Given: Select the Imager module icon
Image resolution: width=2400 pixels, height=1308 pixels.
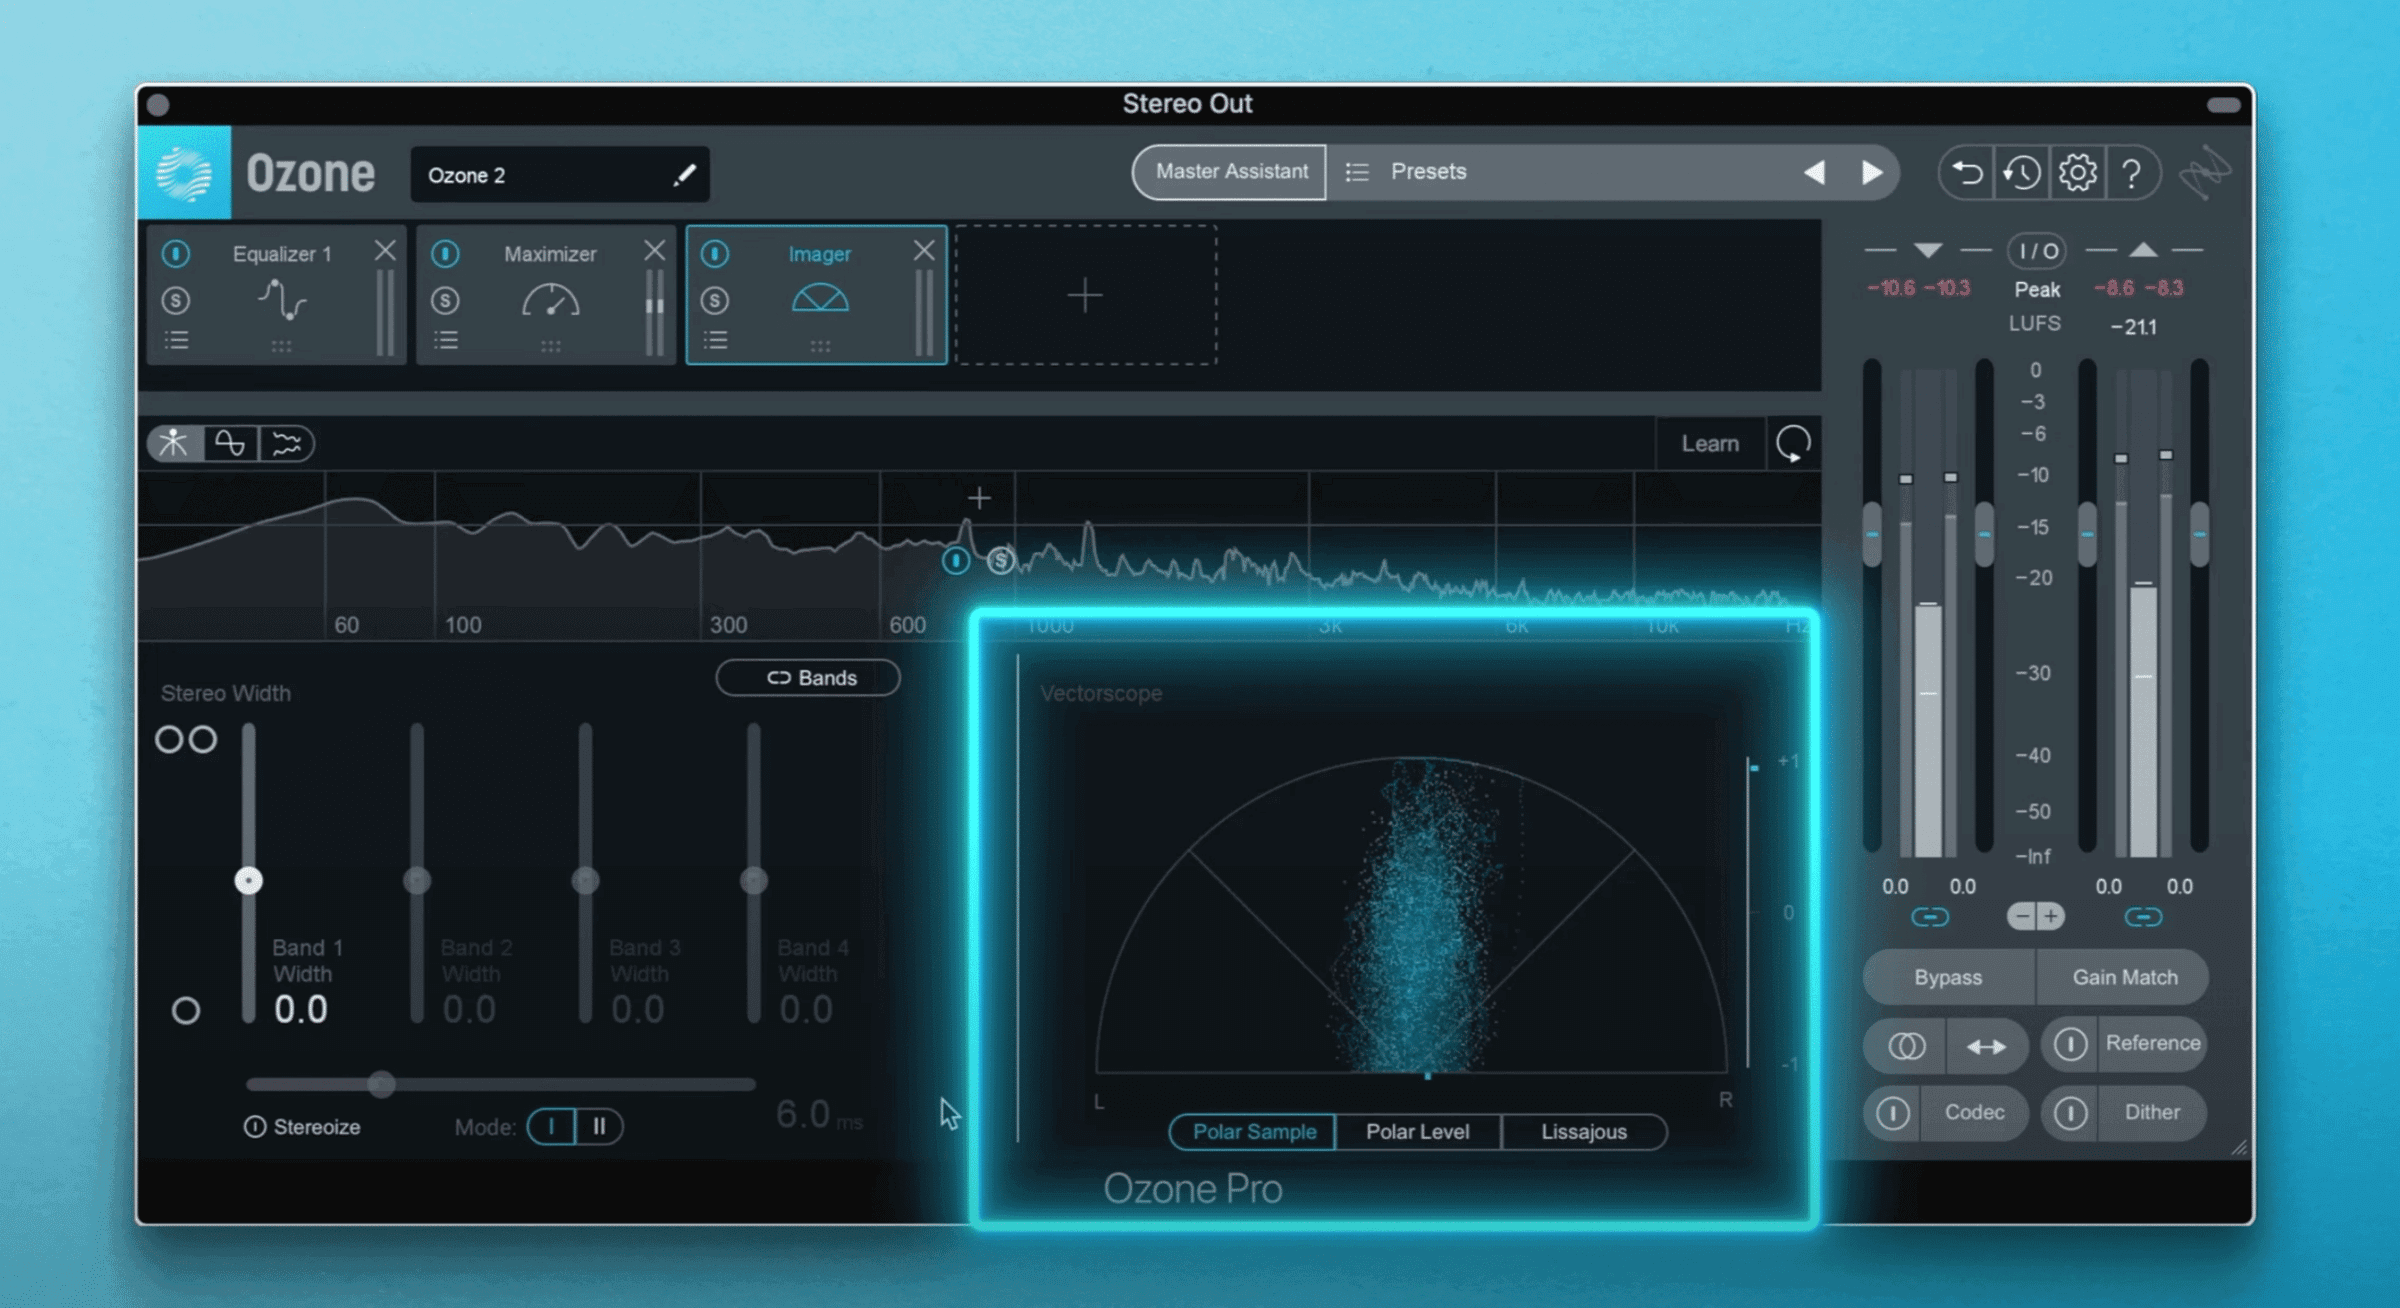Looking at the screenshot, I should [x=820, y=298].
